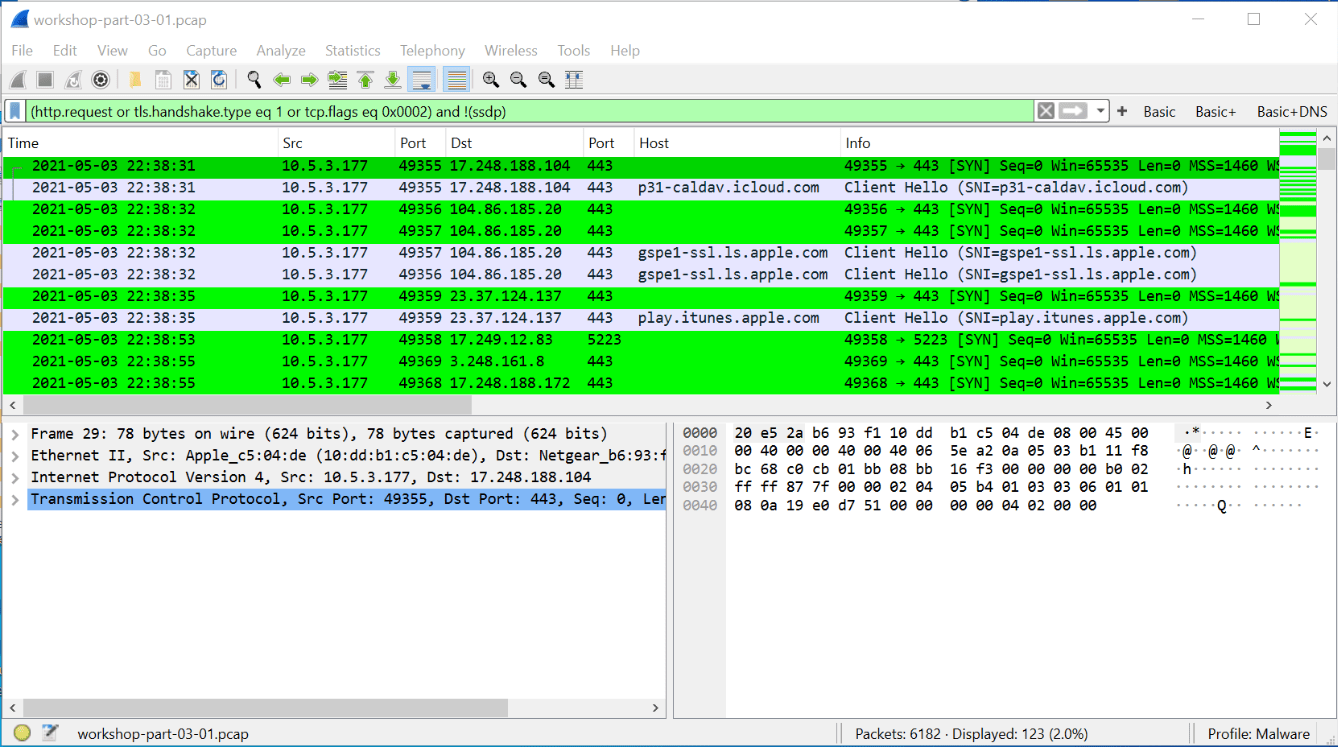Select the SYN packet to port 5223
This screenshot has height=747, width=1338.
coord(641,340)
